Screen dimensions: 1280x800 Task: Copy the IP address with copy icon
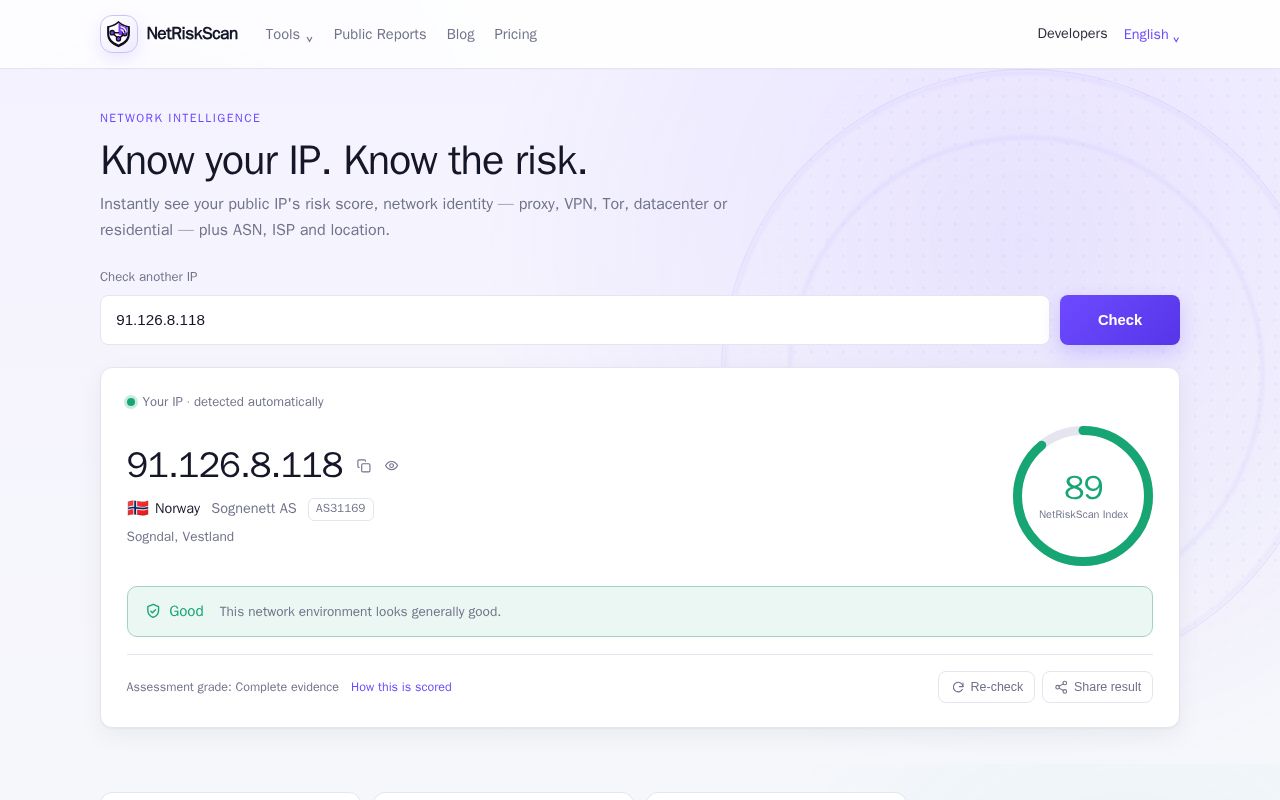point(364,466)
